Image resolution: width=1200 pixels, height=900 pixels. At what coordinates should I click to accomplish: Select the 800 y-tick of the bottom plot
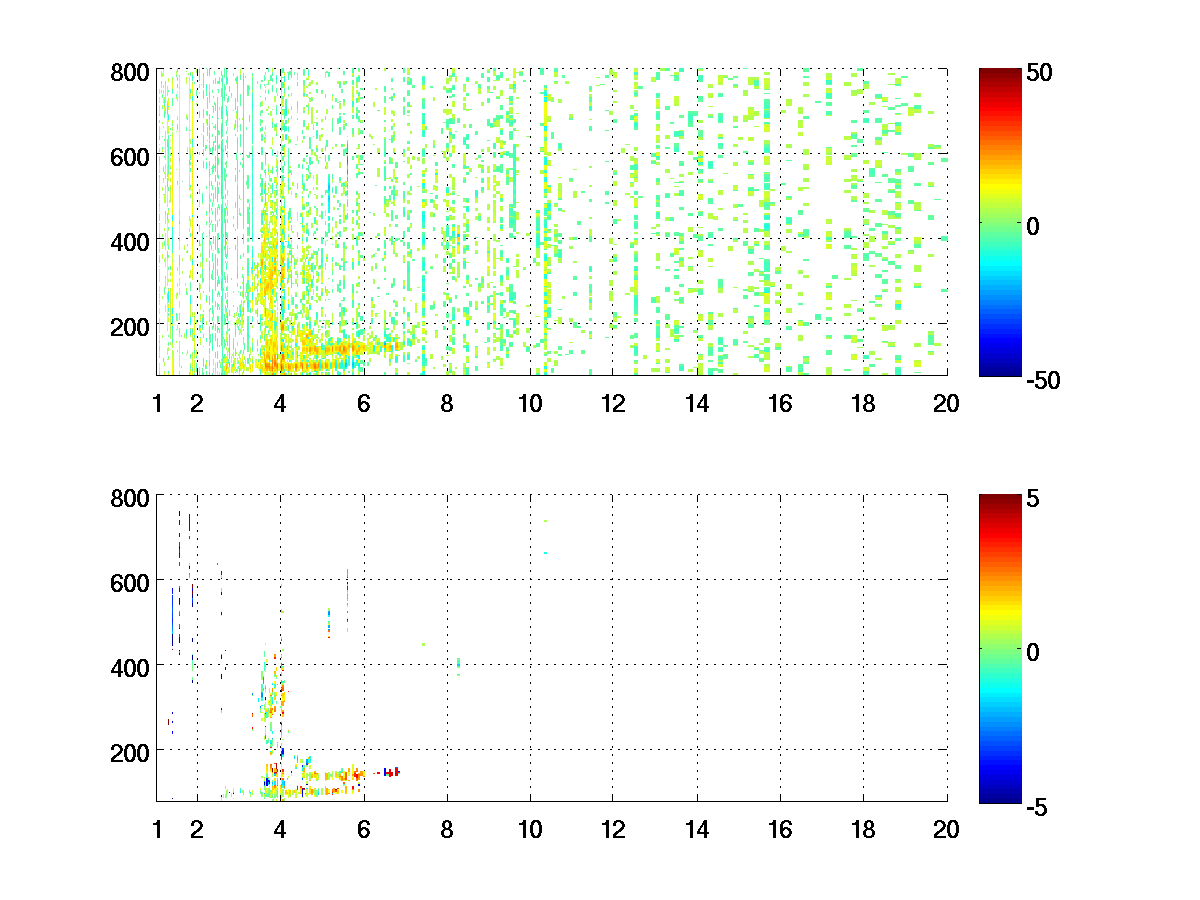(x=131, y=497)
